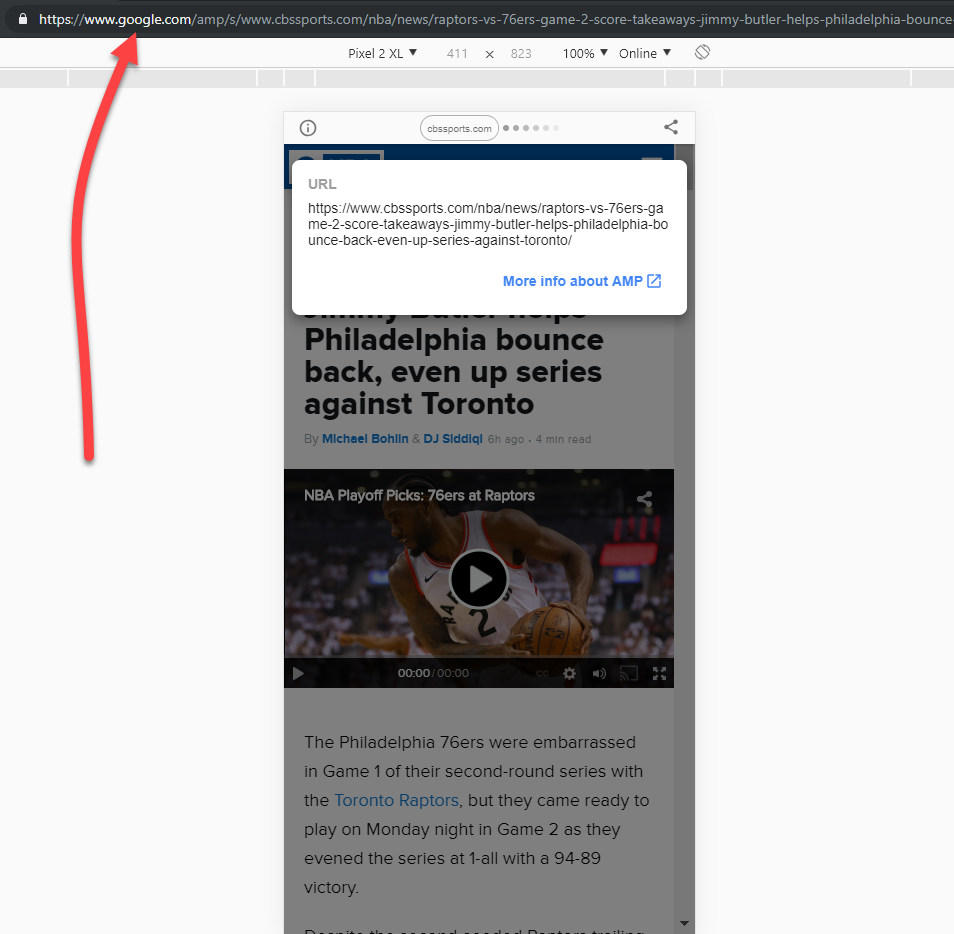
Task: Rotate the device viewport orientation
Action: pos(702,52)
